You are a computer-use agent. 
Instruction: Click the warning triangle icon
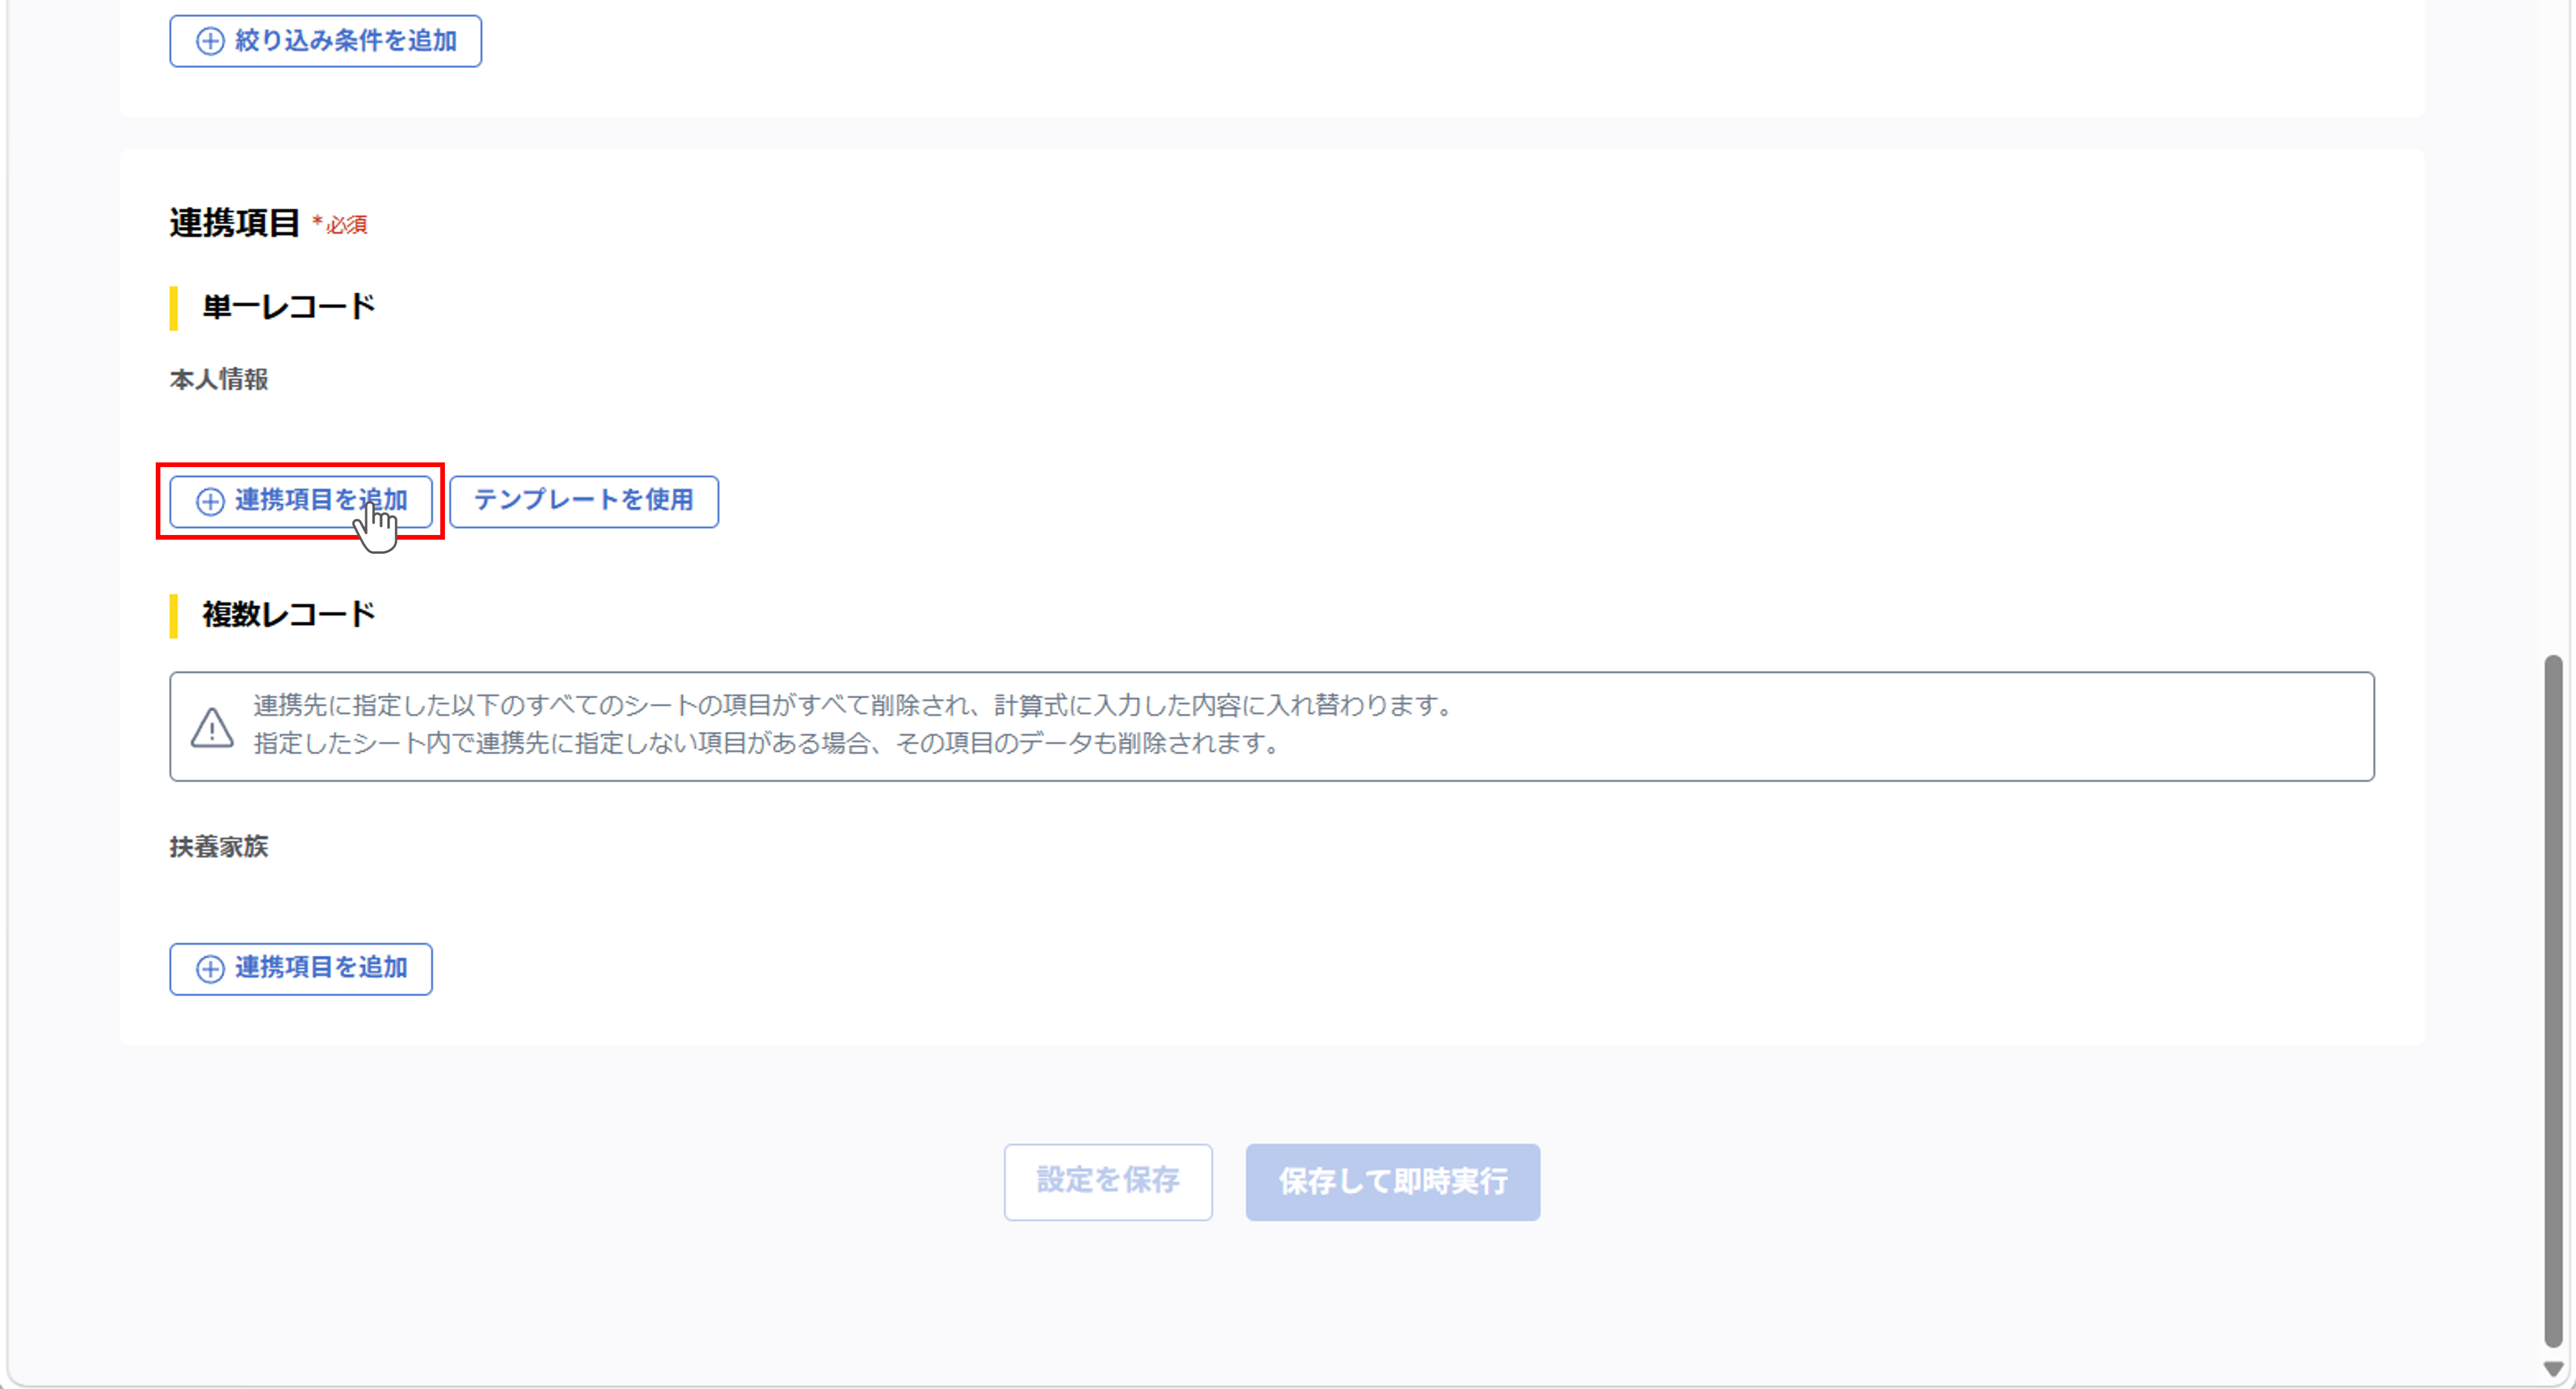212,727
